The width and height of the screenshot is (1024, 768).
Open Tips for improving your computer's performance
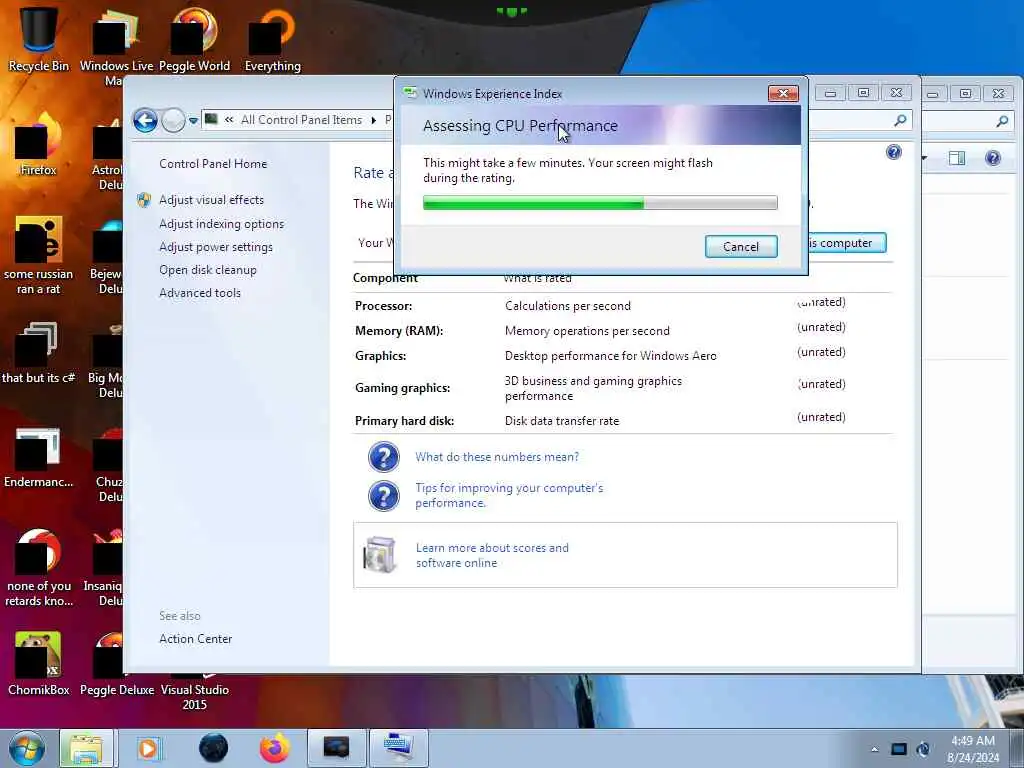coord(509,495)
